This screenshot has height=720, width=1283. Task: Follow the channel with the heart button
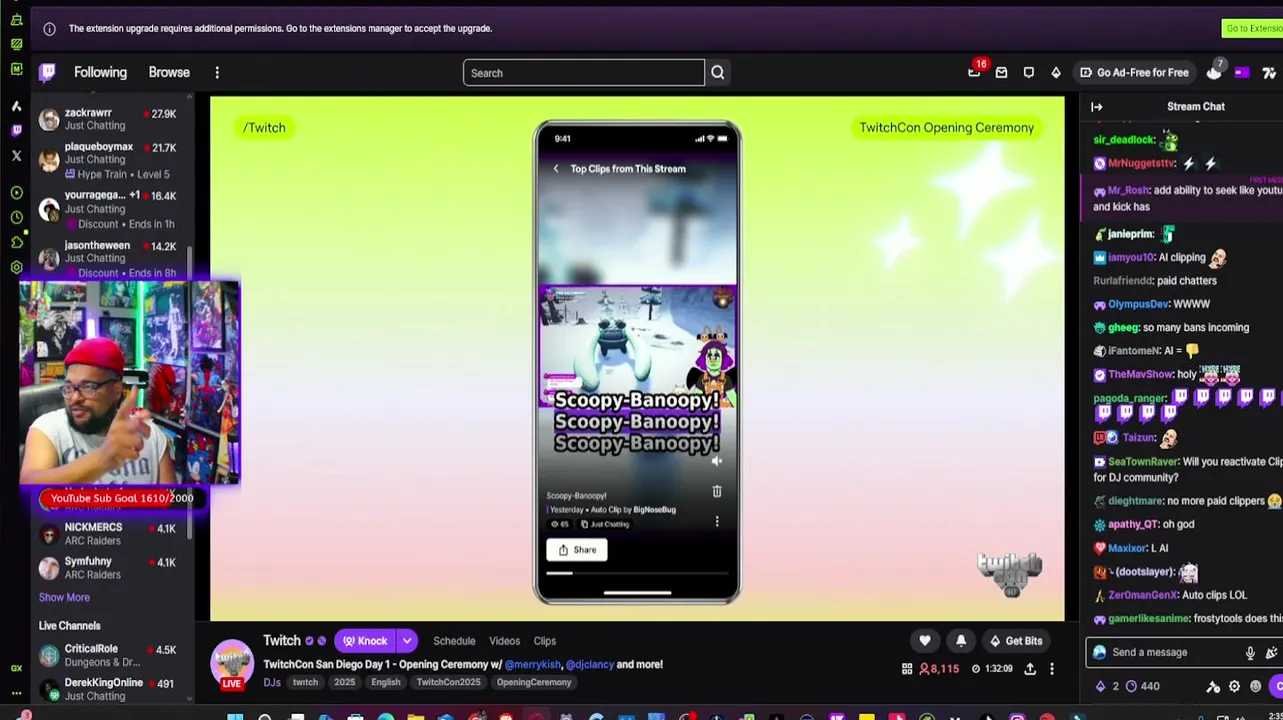point(925,641)
